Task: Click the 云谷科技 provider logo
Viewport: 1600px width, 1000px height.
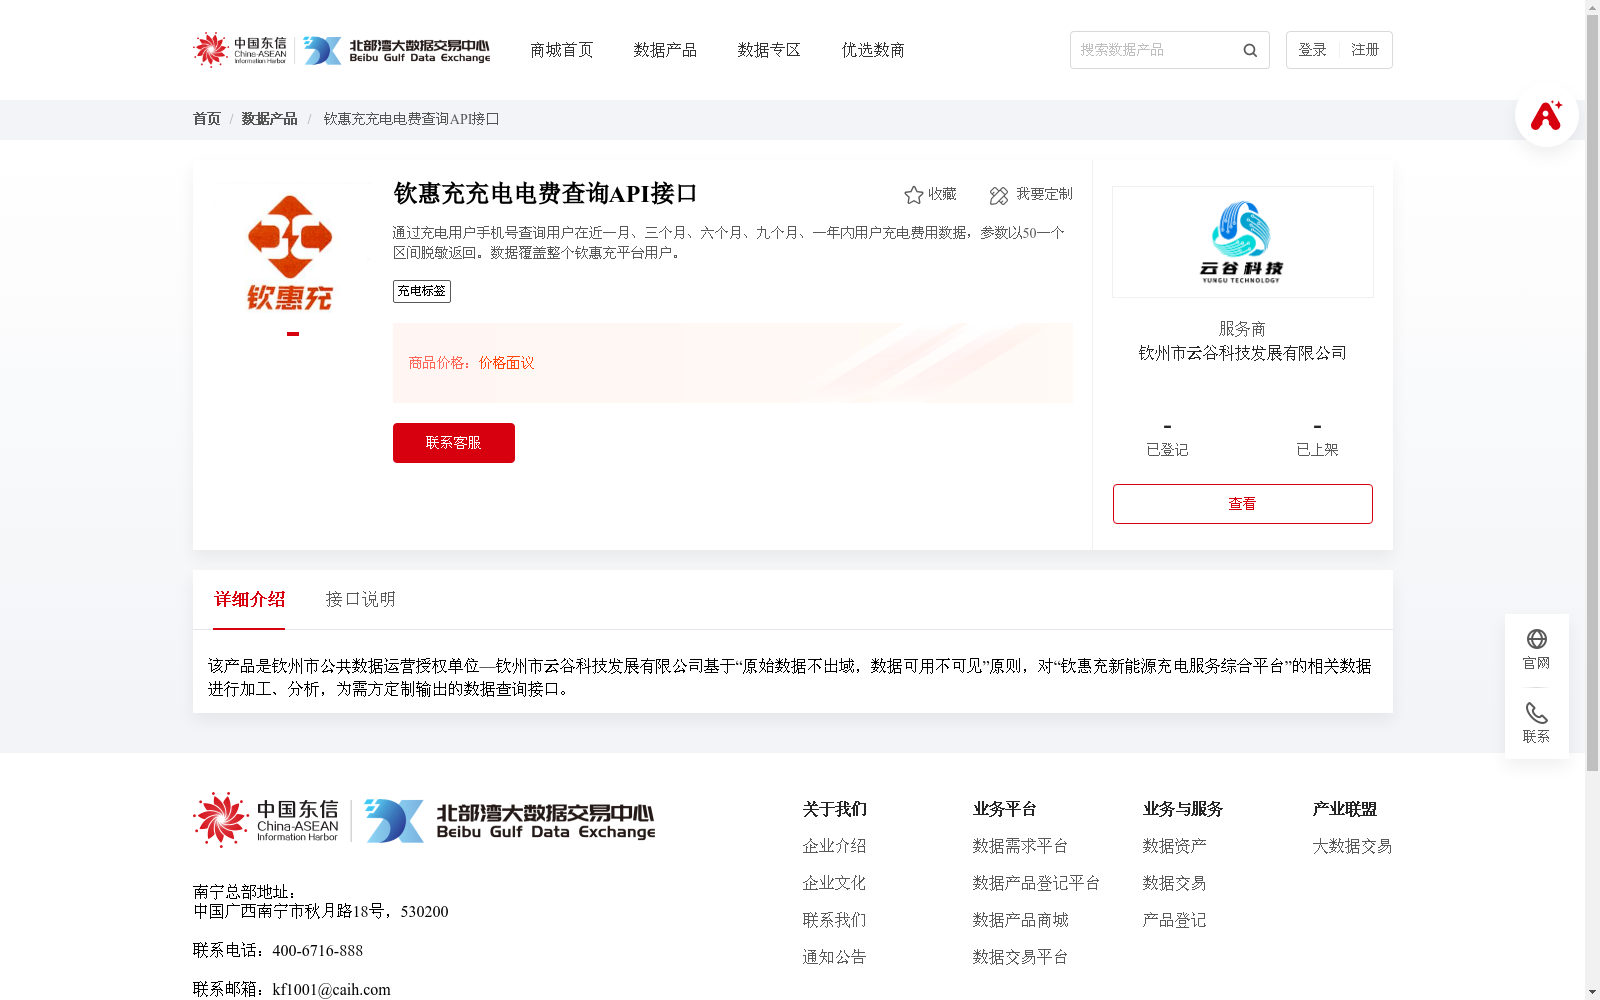Action: coord(1242,242)
